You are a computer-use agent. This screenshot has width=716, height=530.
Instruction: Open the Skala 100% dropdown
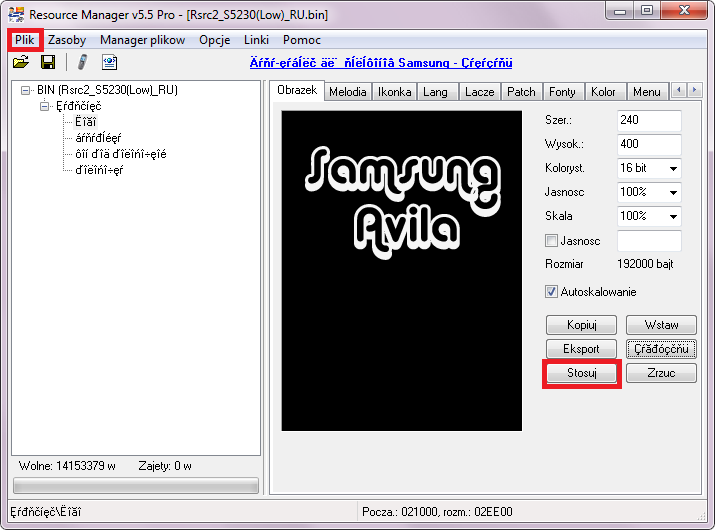(673, 216)
